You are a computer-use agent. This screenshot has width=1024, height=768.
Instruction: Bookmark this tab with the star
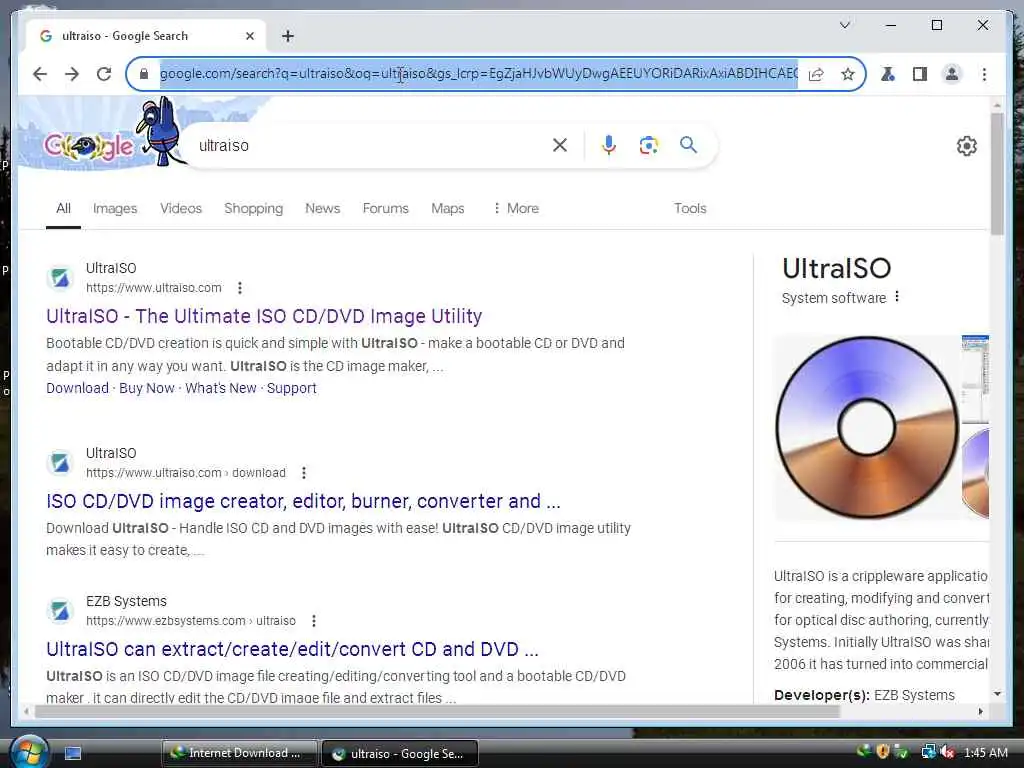(x=848, y=74)
